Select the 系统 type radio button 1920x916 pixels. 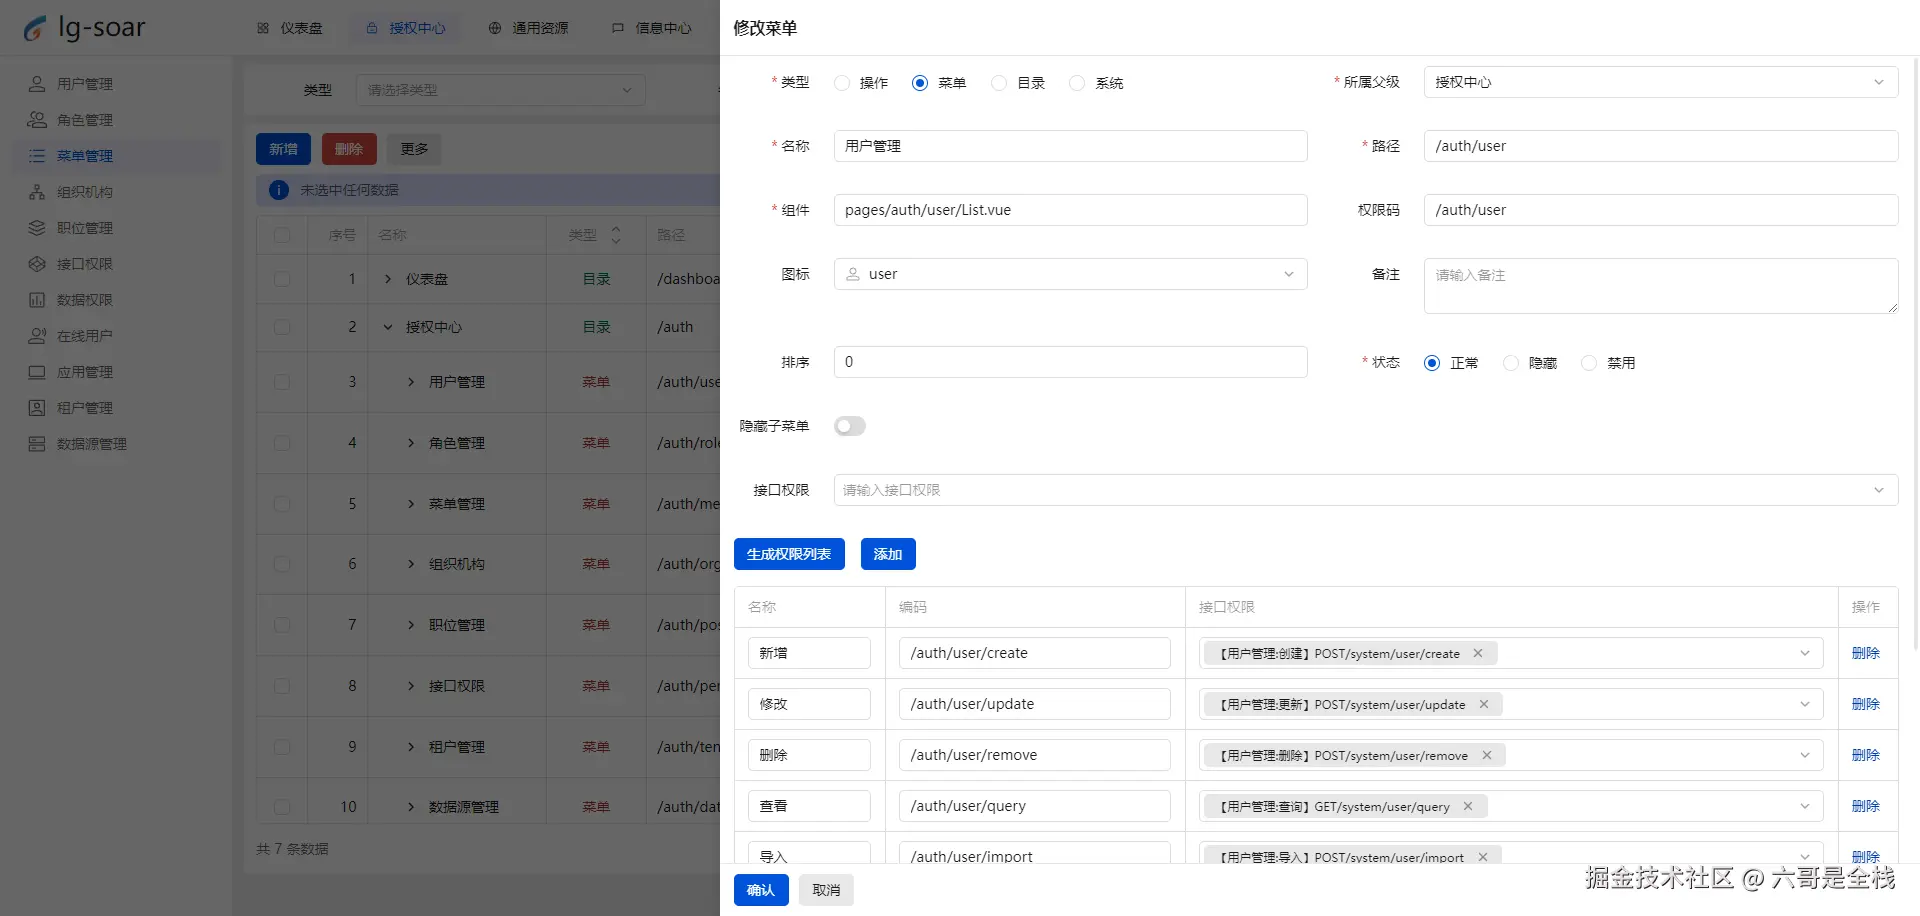[x=1077, y=83]
